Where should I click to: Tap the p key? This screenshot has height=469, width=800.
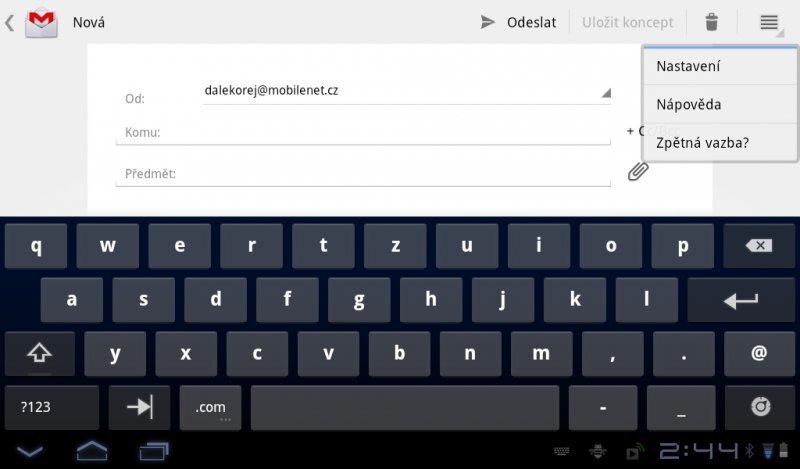[x=683, y=246]
